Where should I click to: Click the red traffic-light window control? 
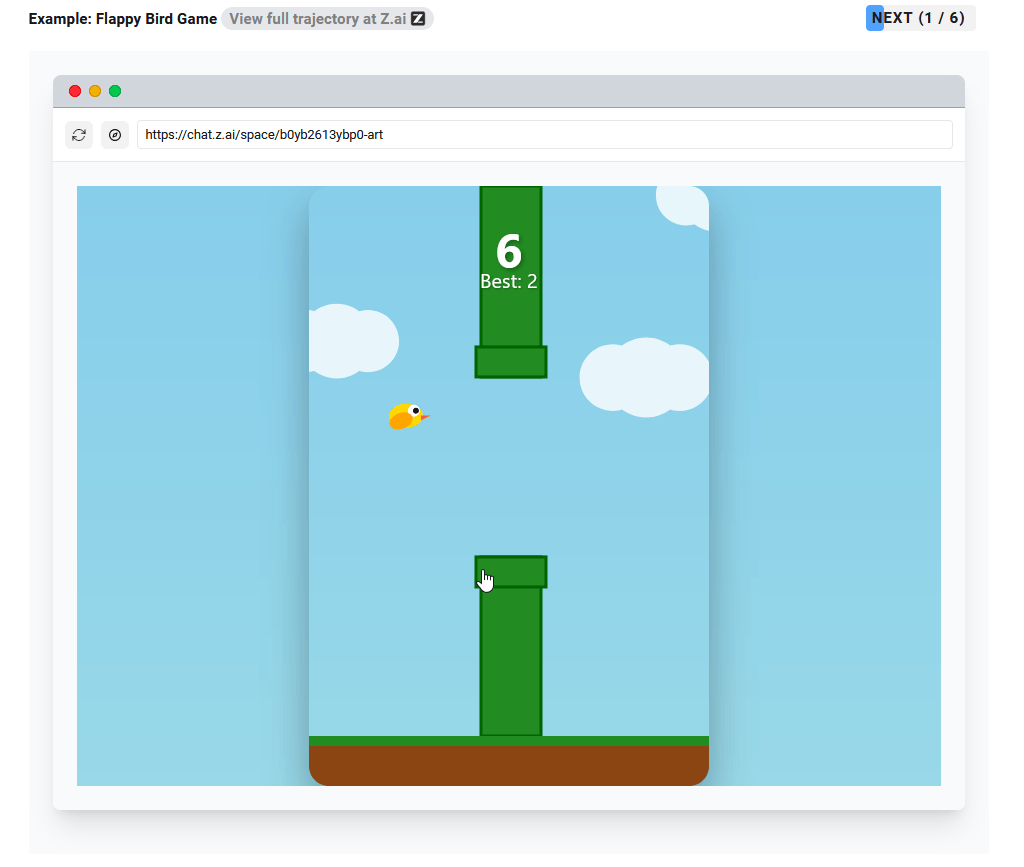click(x=75, y=90)
